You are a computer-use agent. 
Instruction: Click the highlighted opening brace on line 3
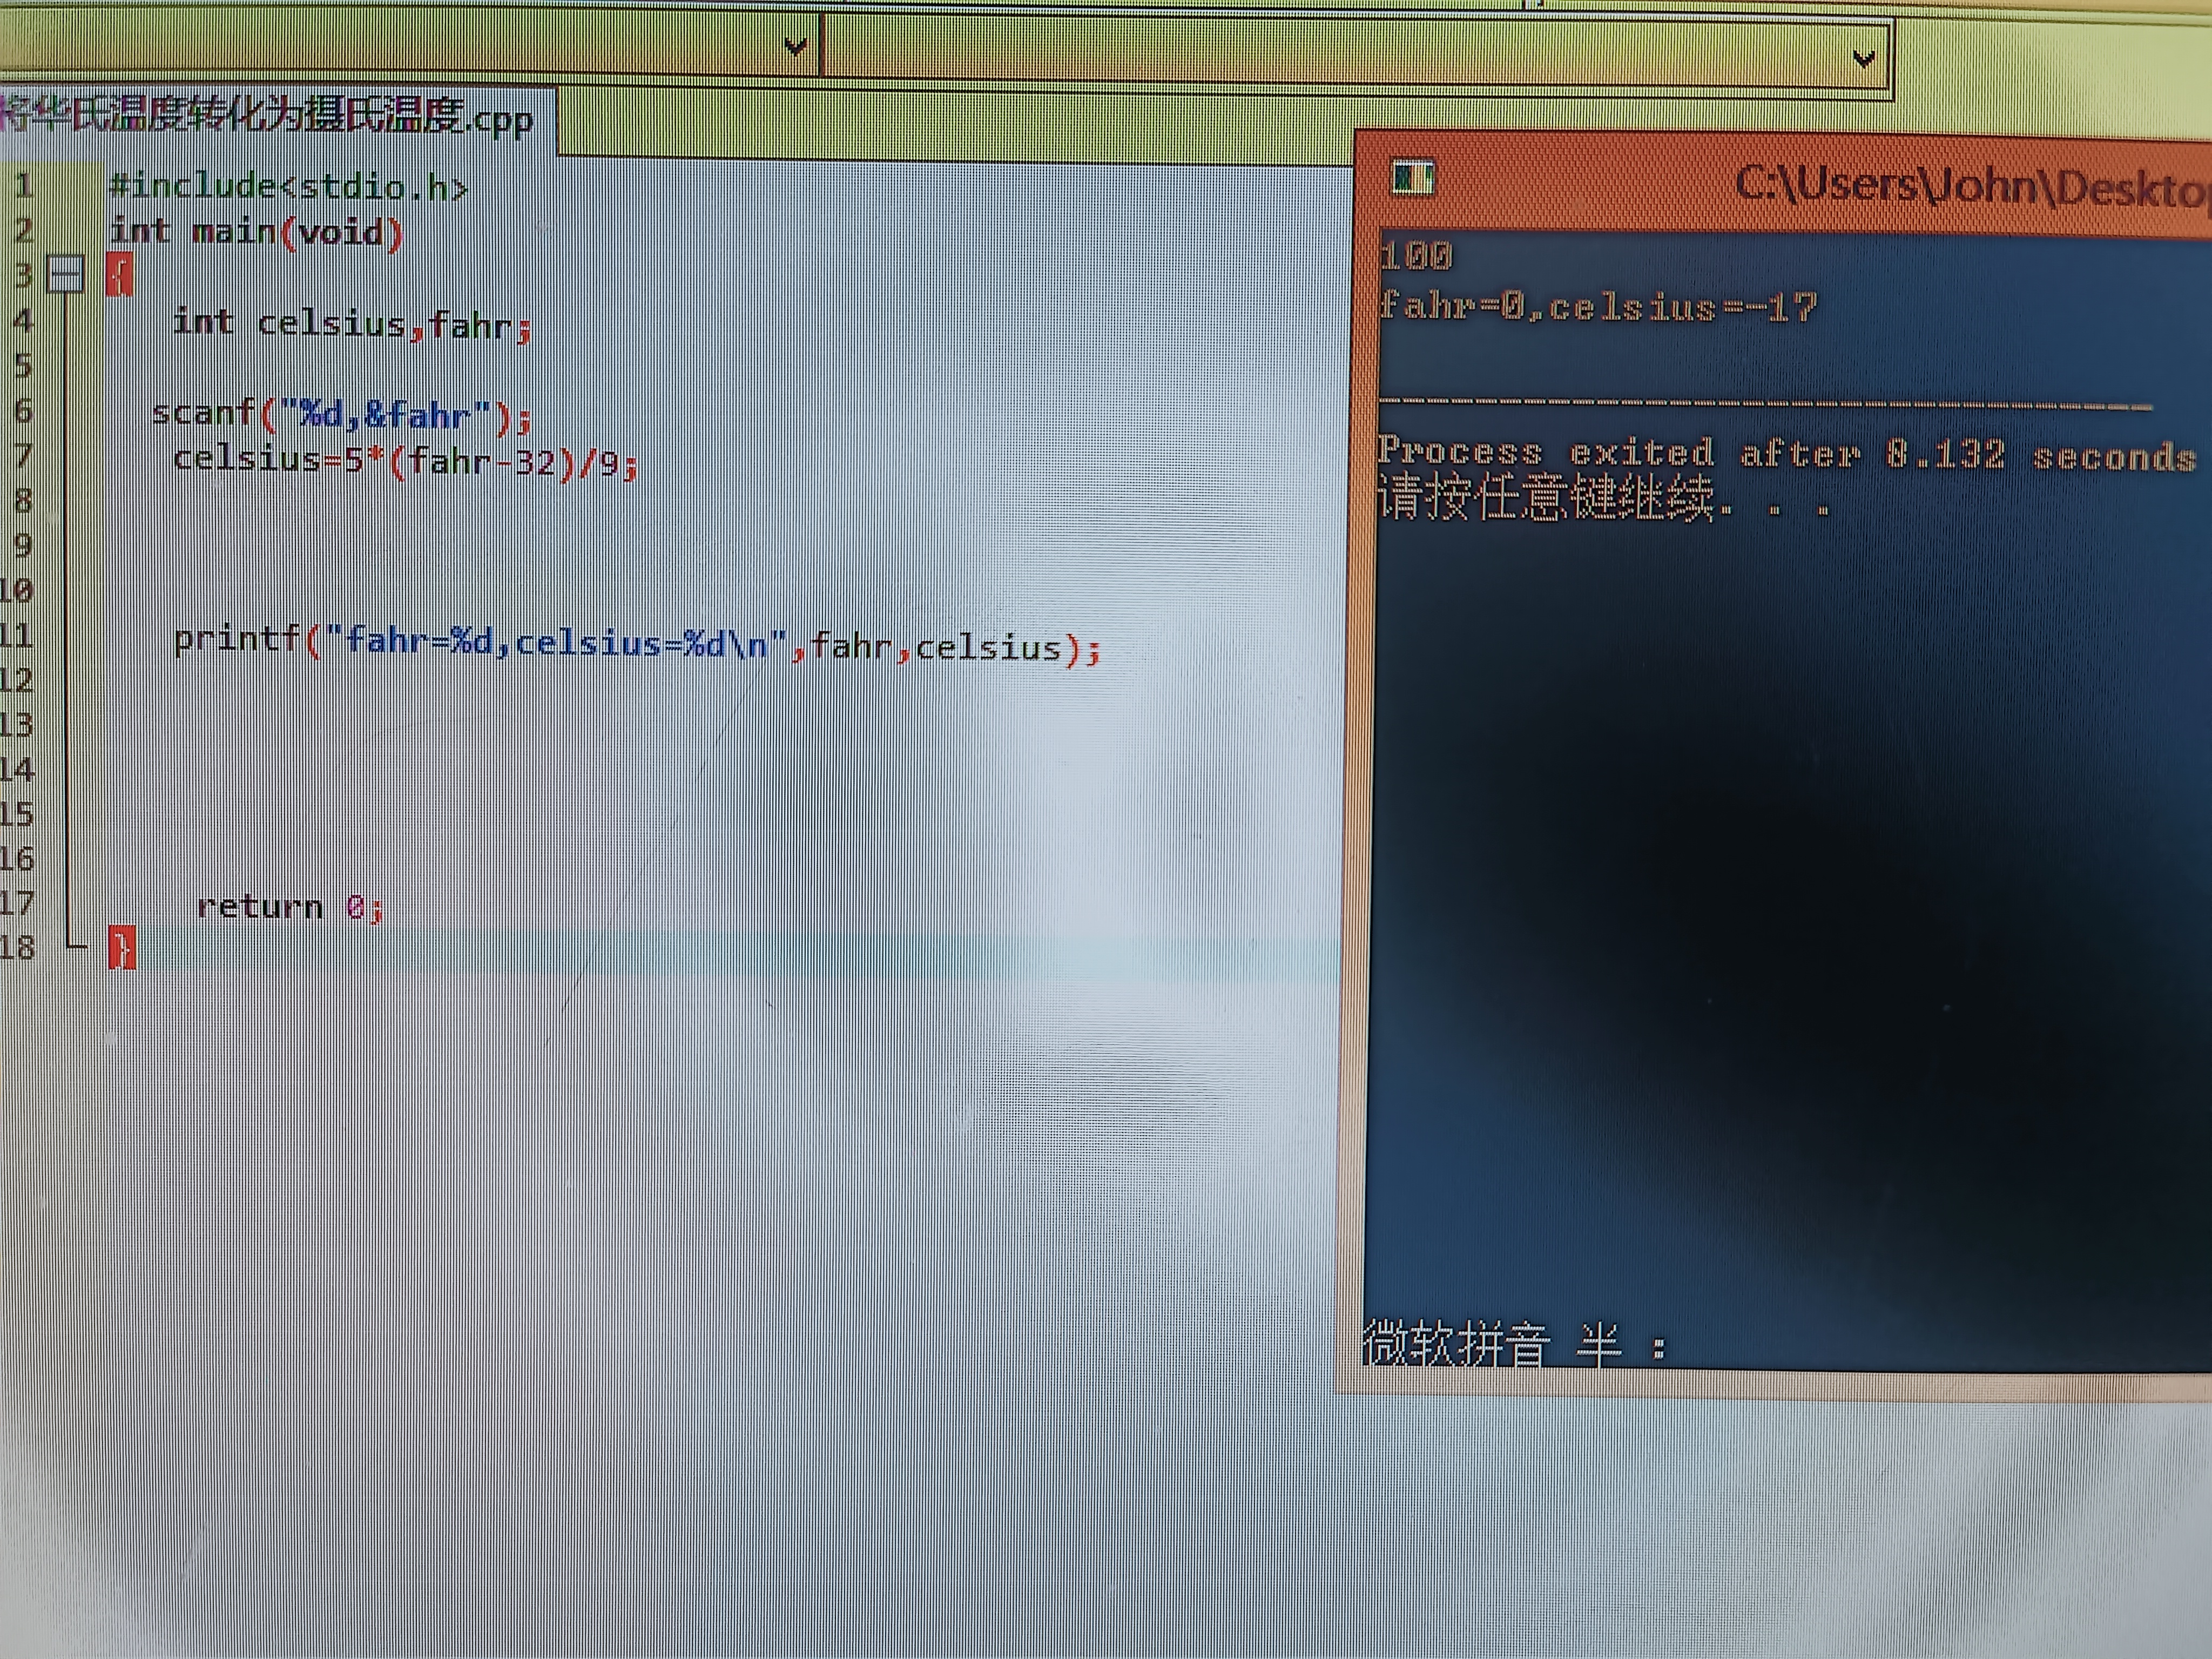[x=119, y=275]
